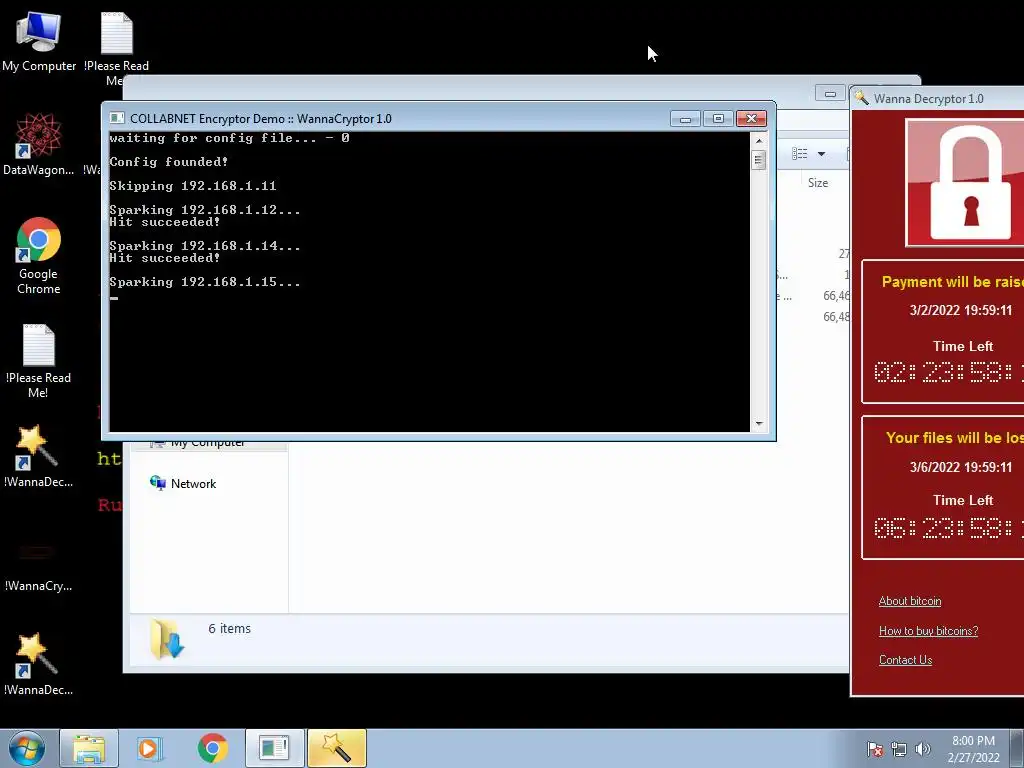The width and height of the screenshot is (1024, 768).
Task: Click the console vertical scrollbar thumb
Action: point(759,160)
